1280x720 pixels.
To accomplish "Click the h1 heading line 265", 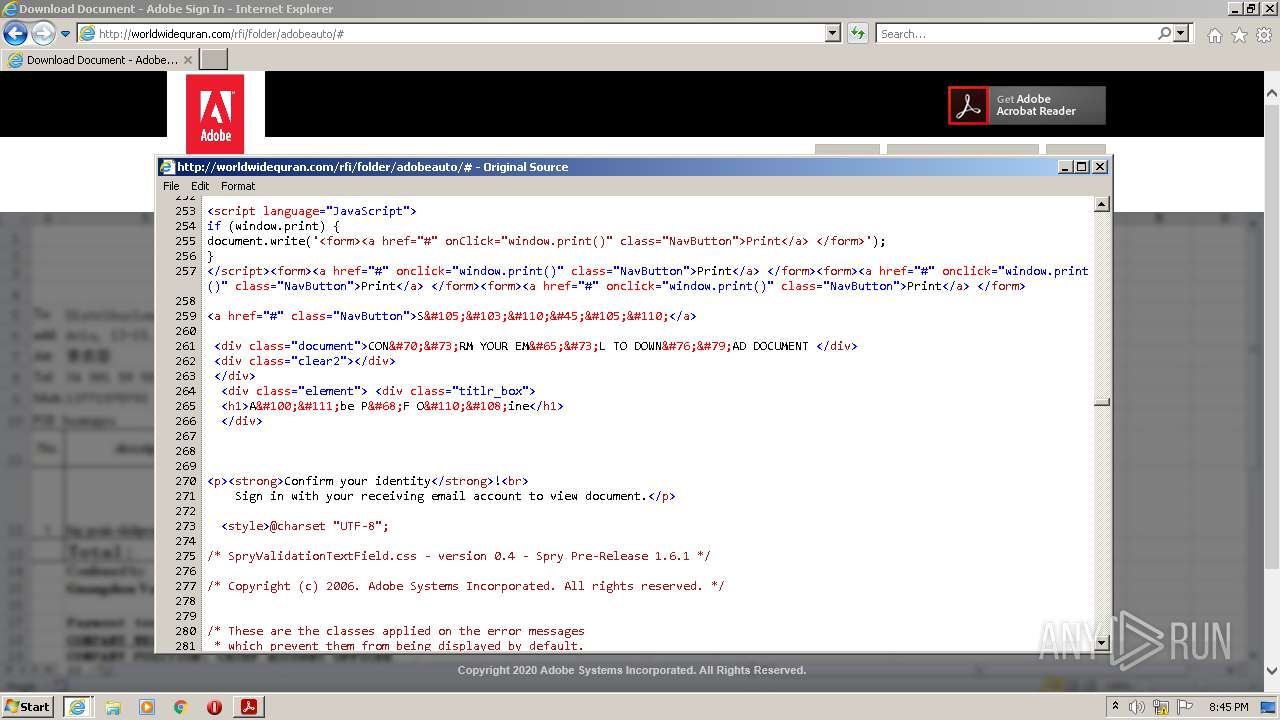I will pos(392,406).
